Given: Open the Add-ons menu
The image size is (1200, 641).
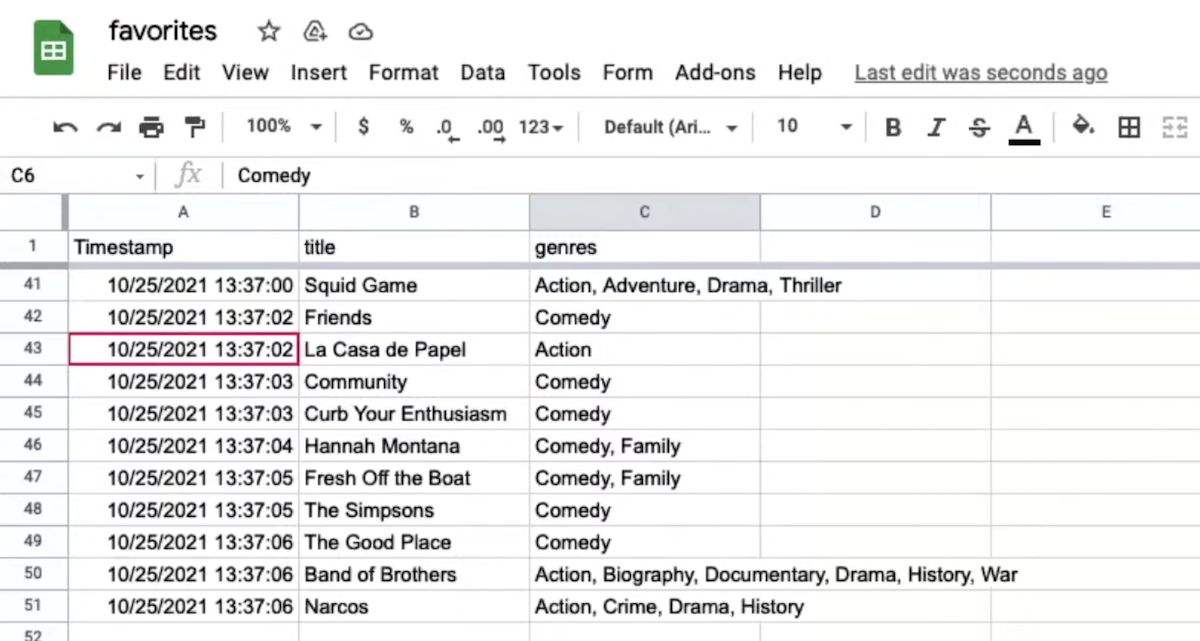Looking at the screenshot, I should pos(715,73).
